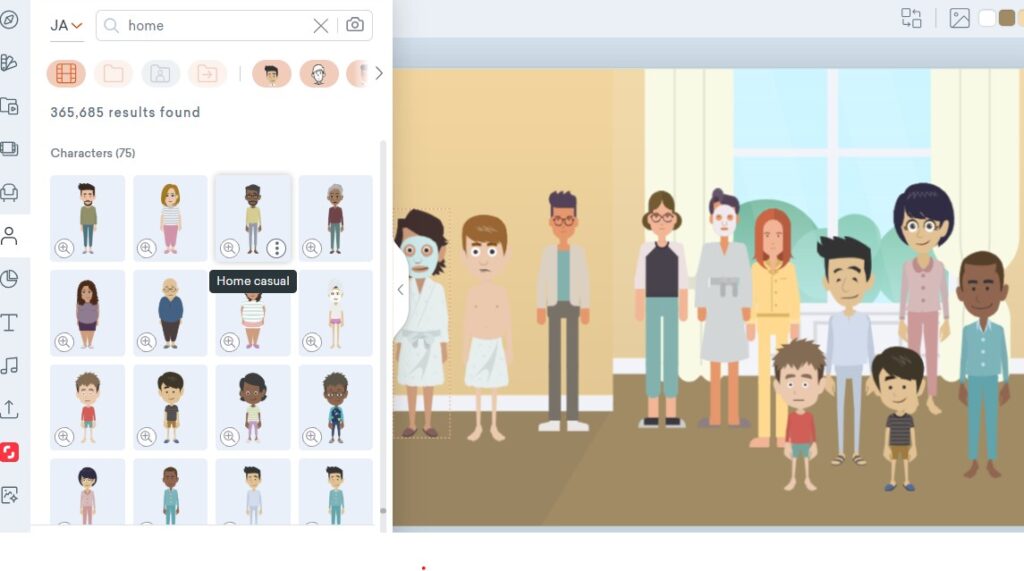Open the Props armchair icon in sidebar
The height and width of the screenshot is (571, 1024).
tap(9, 192)
